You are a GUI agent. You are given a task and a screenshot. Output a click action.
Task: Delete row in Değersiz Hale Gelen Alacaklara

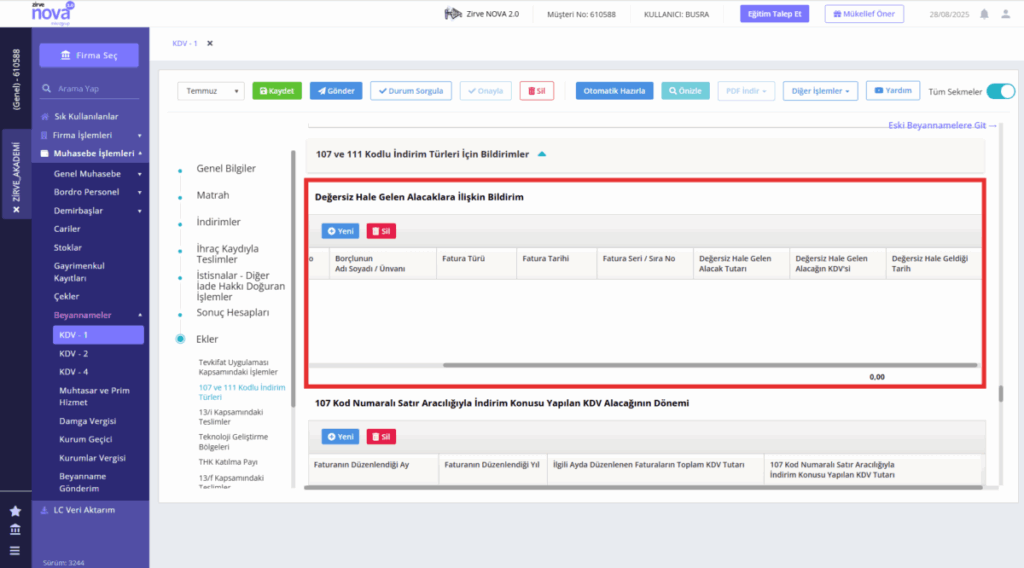(381, 231)
